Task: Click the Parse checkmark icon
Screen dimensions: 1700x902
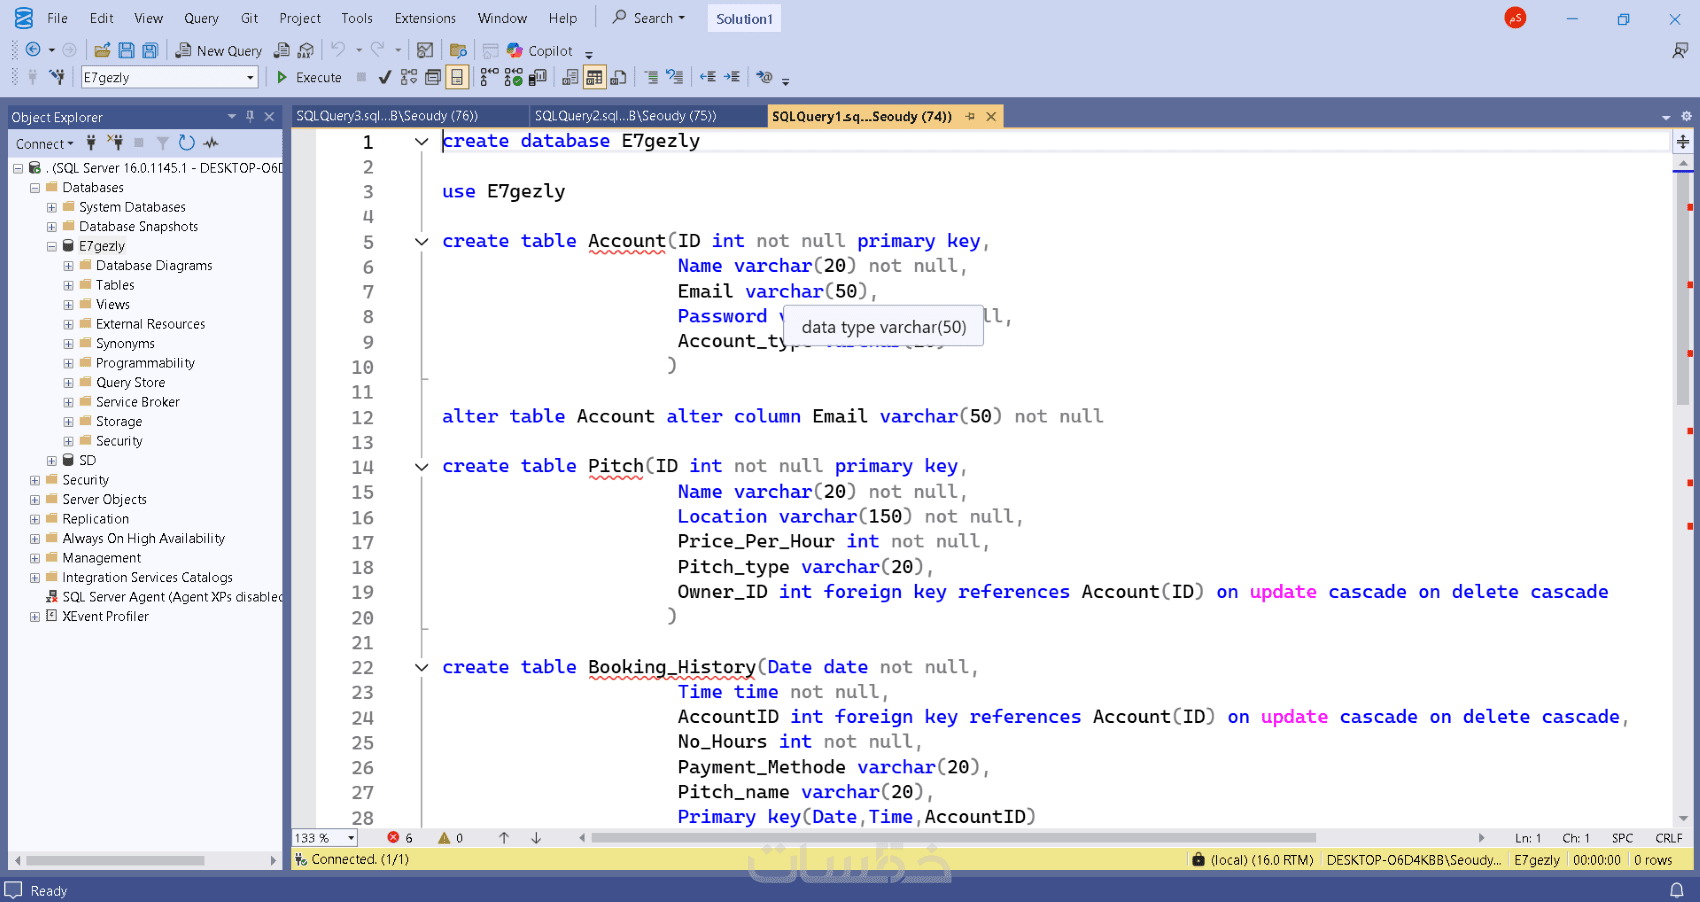Action: click(x=385, y=77)
